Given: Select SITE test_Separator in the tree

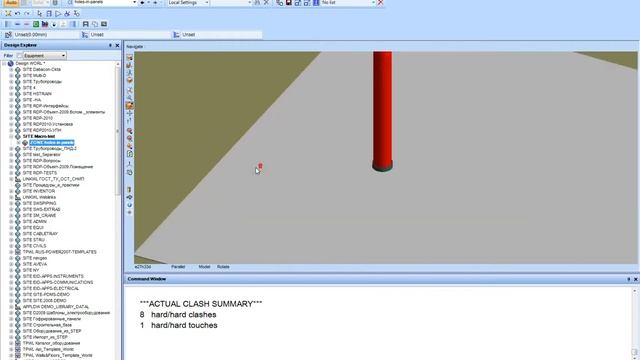Looking at the screenshot, I should click(42, 155).
